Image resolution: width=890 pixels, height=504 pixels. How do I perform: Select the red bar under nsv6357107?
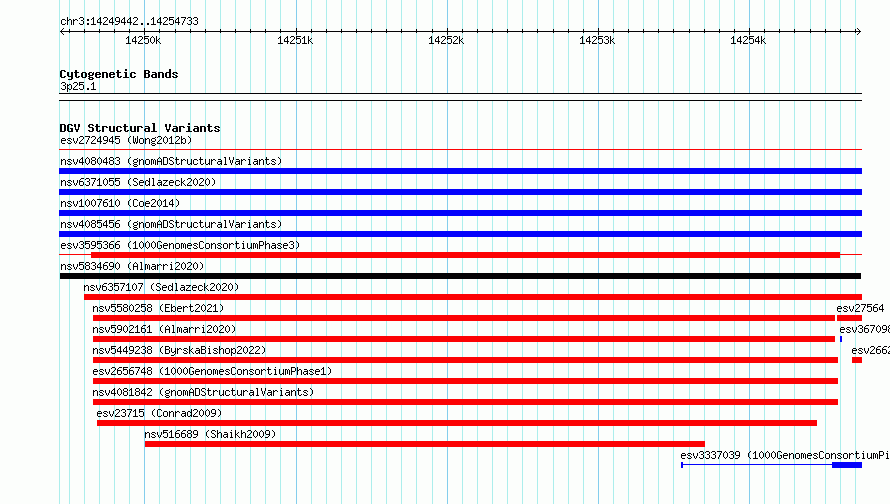(473, 297)
